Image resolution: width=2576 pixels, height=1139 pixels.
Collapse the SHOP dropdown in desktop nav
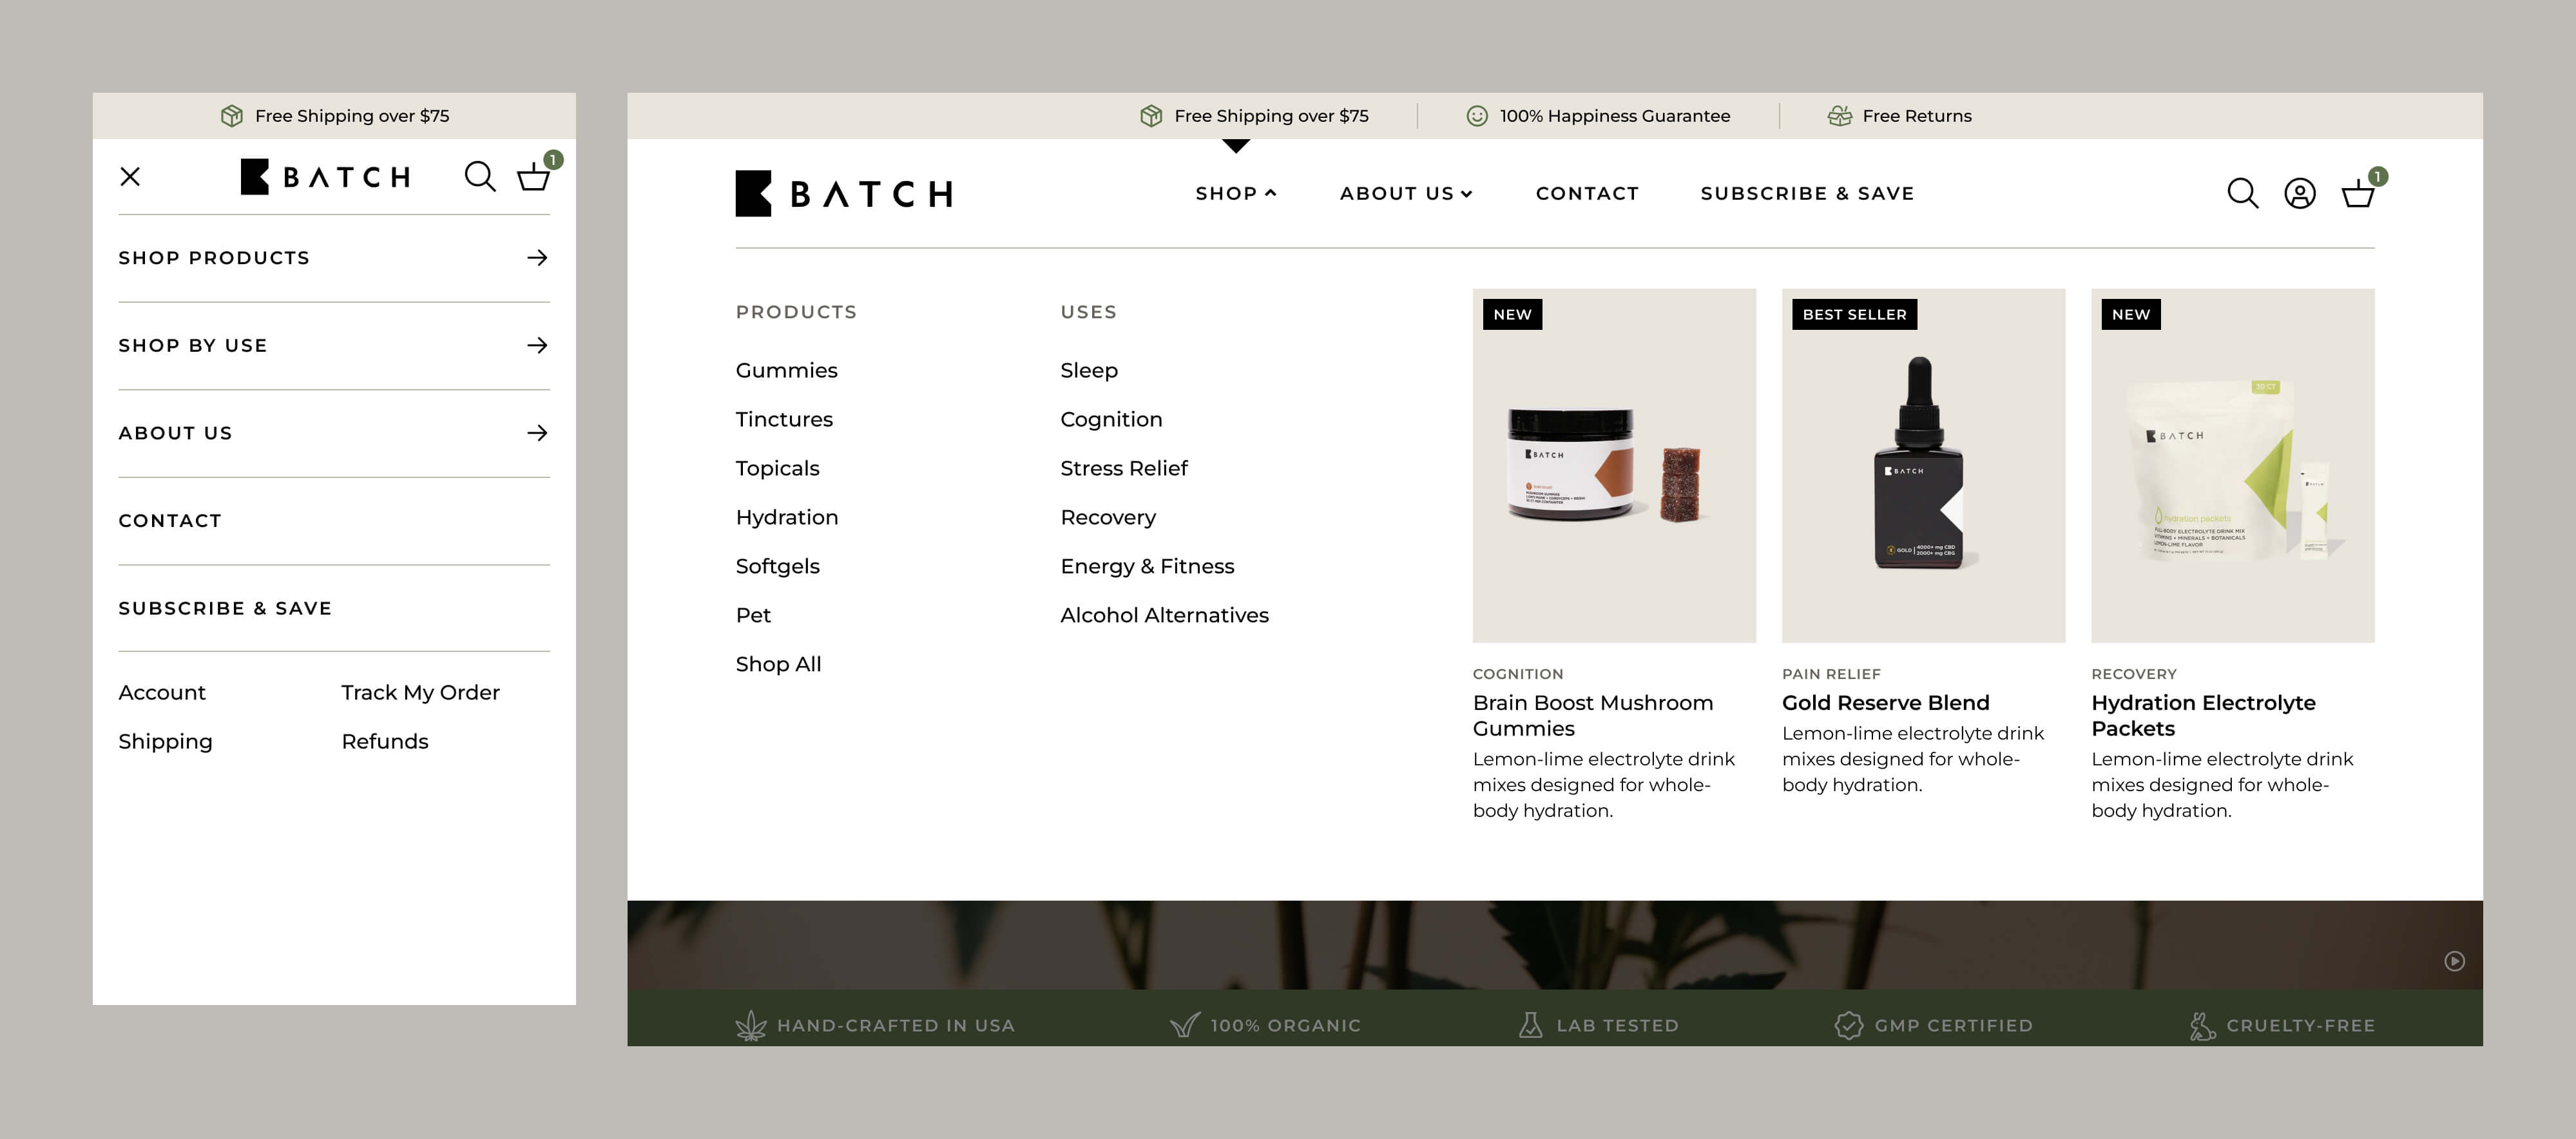pyautogui.click(x=1235, y=193)
